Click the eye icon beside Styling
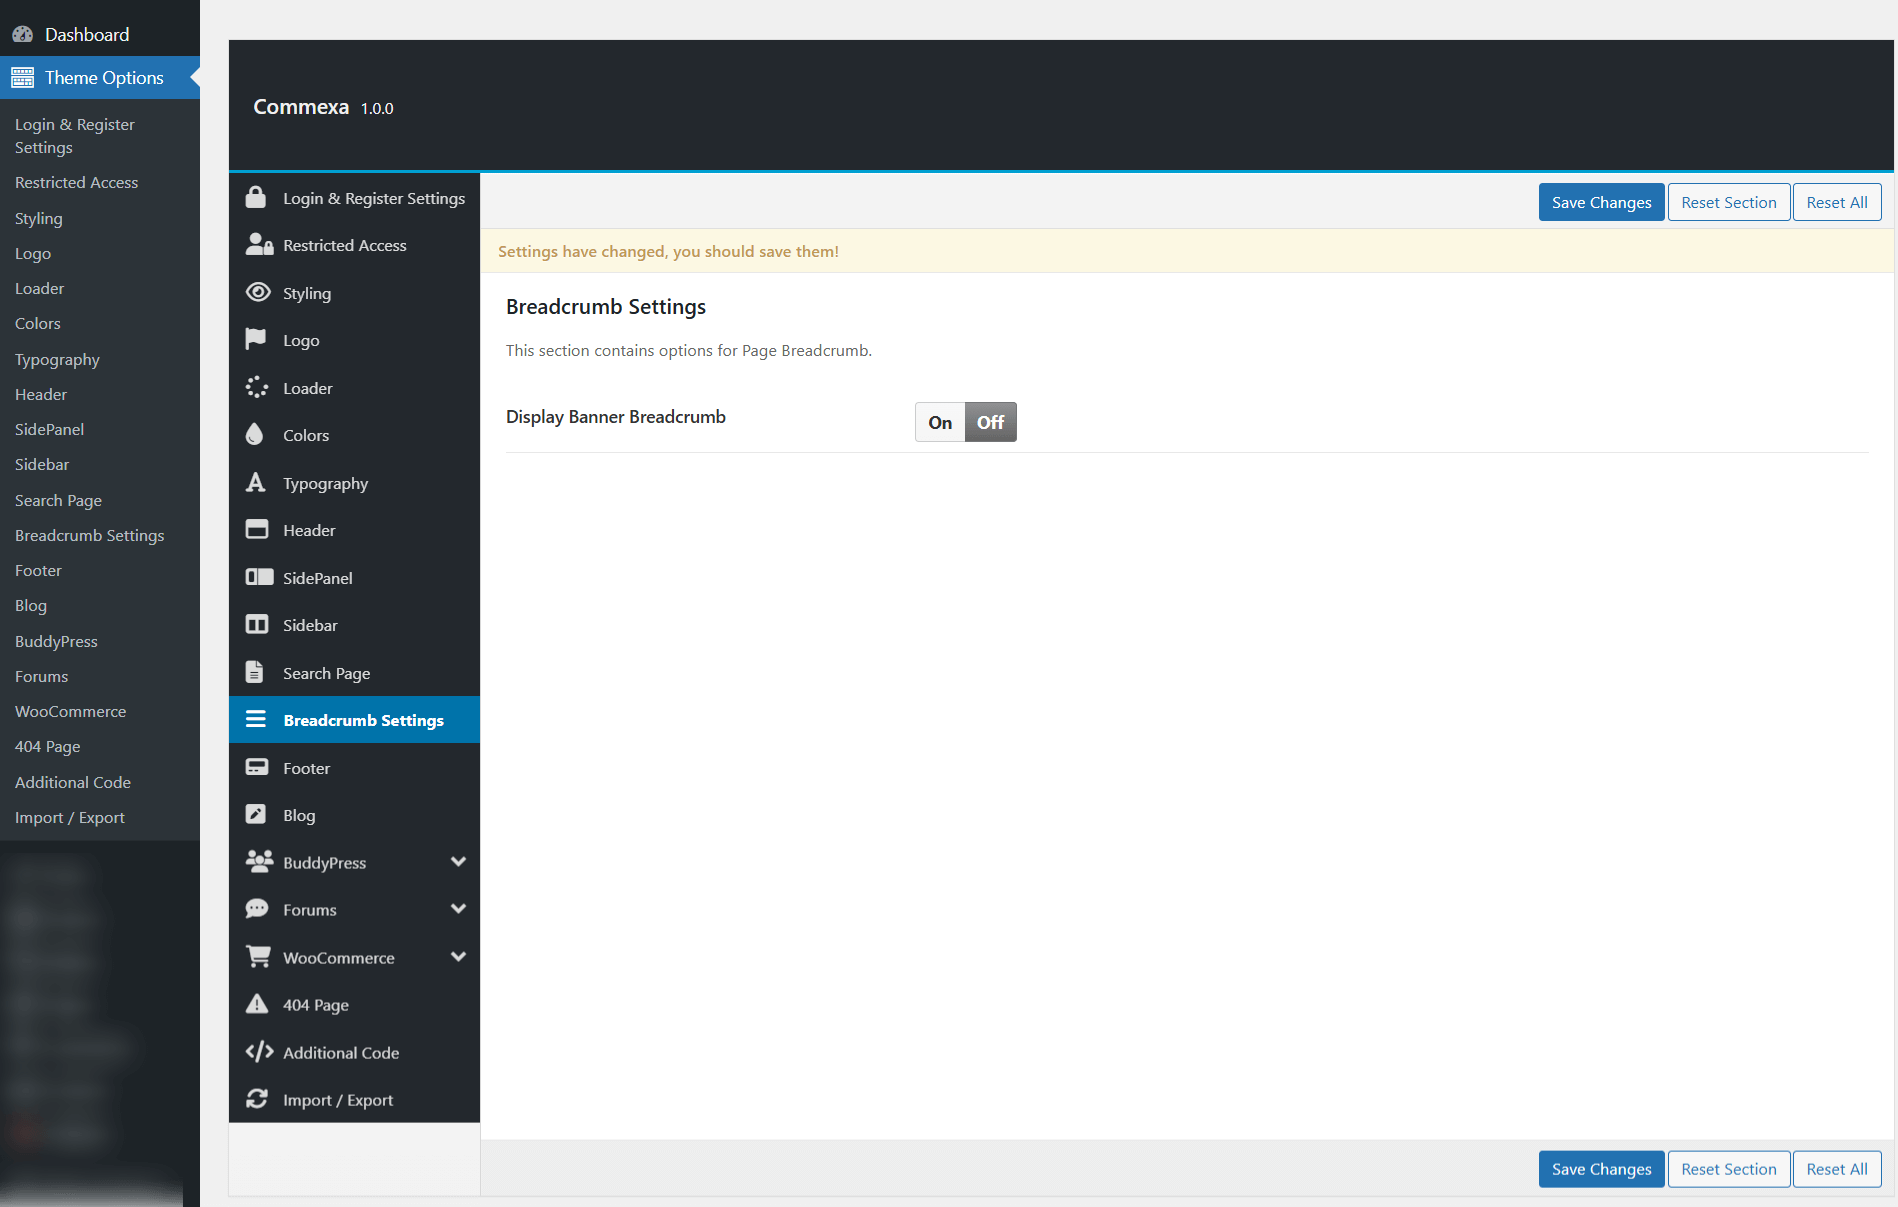 (x=258, y=292)
